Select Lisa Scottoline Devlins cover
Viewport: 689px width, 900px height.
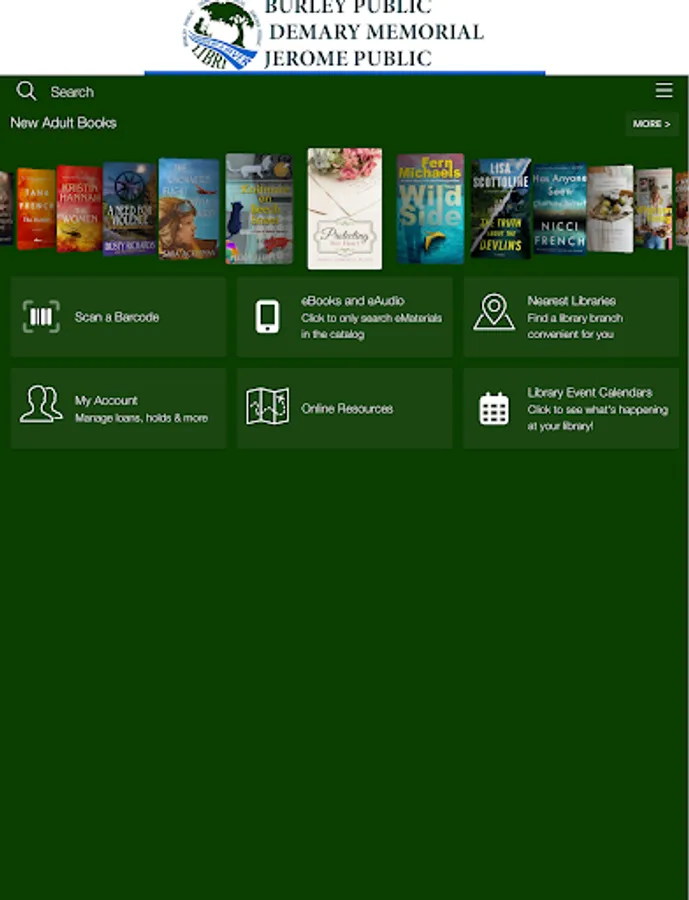click(501, 209)
